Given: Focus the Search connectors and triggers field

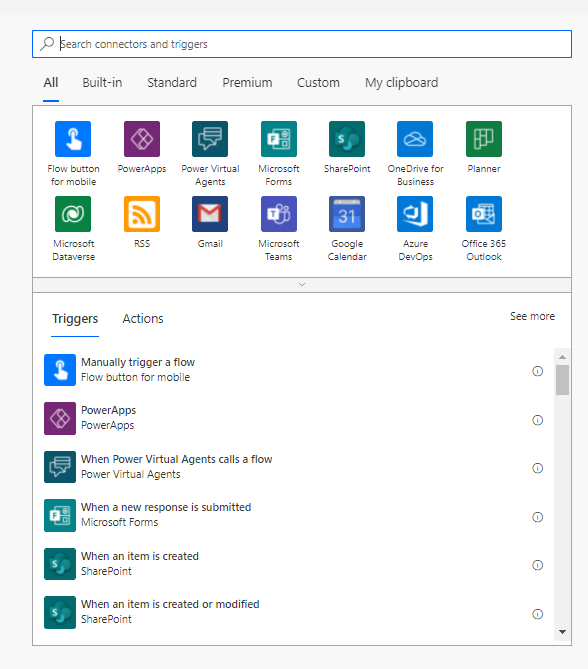Looking at the screenshot, I should (x=302, y=44).
